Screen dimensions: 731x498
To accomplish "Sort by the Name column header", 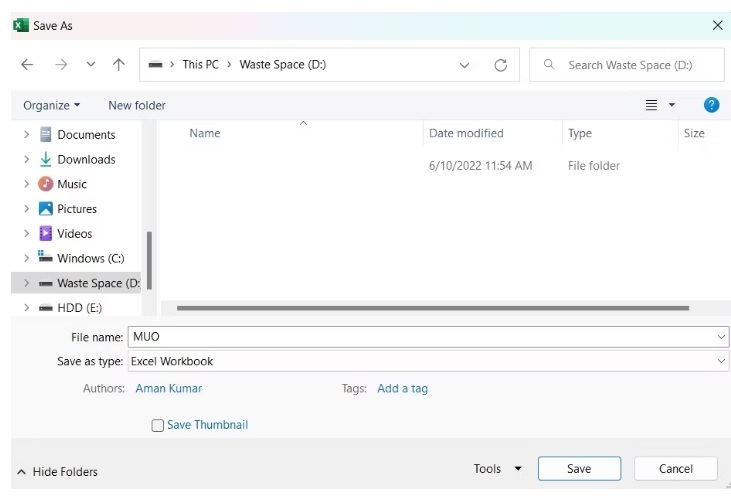I will tap(205, 133).
